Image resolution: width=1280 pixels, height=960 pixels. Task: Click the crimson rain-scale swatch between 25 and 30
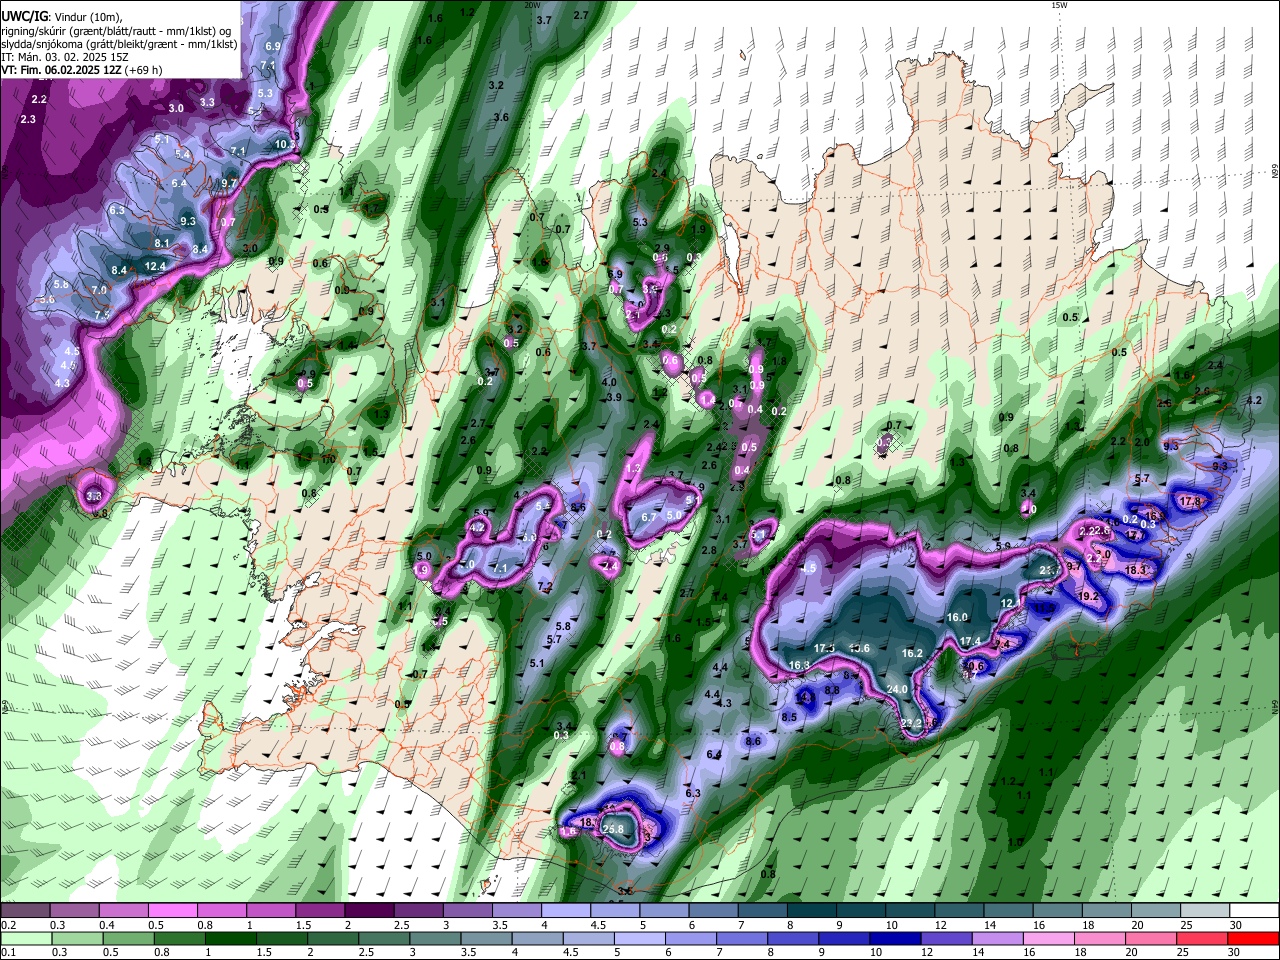click(x=1203, y=938)
